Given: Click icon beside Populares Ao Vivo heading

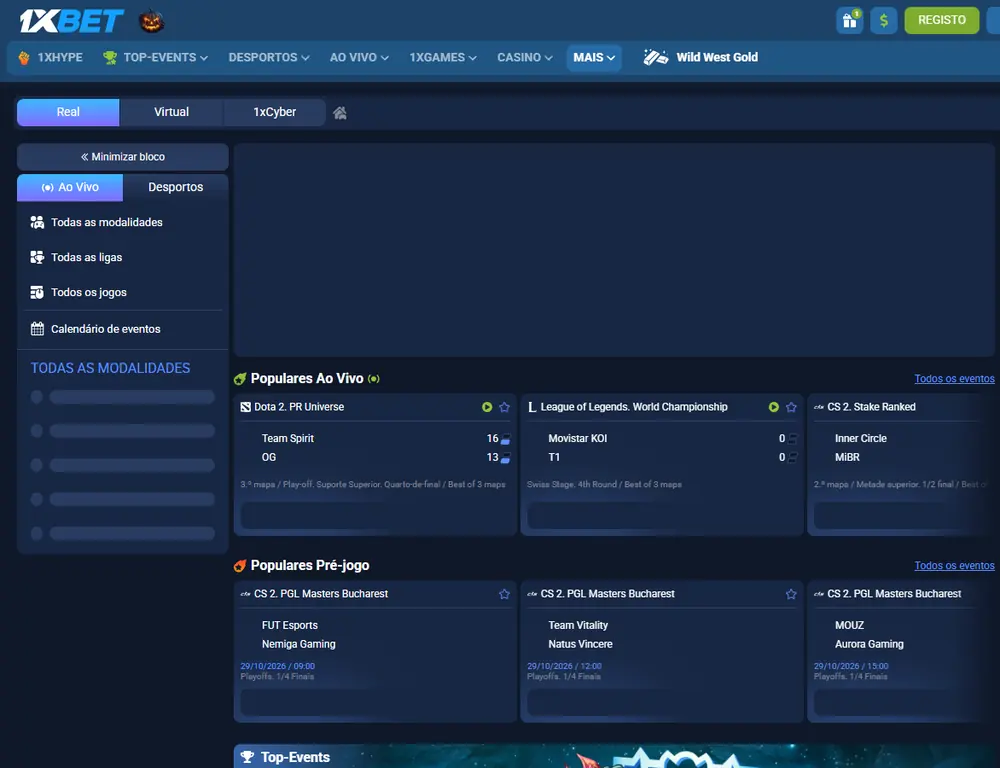Looking at the screenshot, I should coord(240,379).
